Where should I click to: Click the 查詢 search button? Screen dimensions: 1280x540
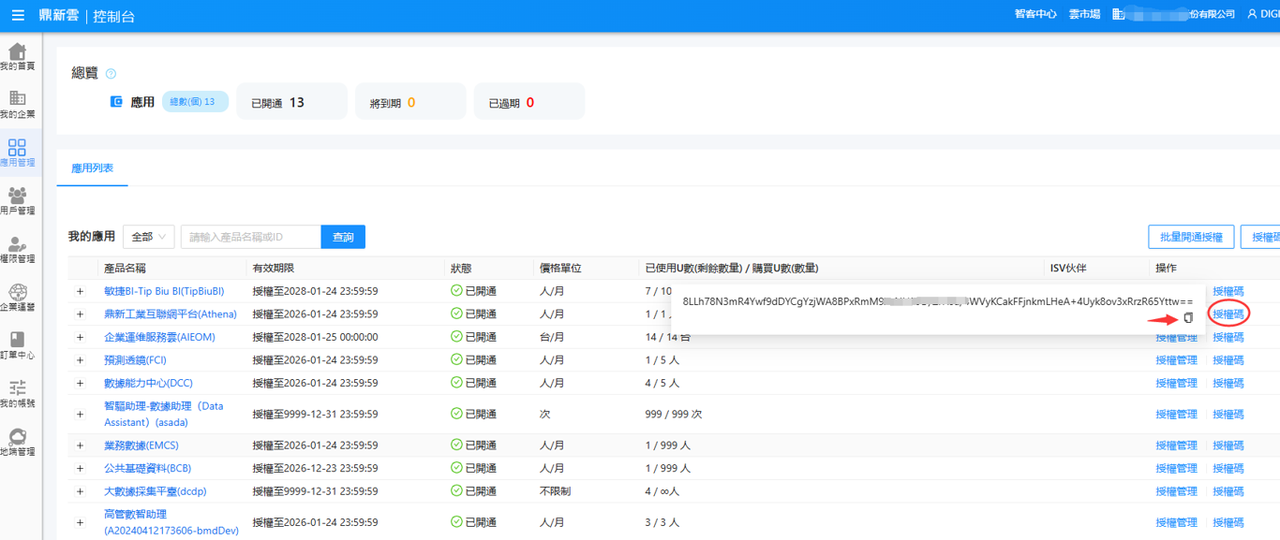click(x=343, y=237)
